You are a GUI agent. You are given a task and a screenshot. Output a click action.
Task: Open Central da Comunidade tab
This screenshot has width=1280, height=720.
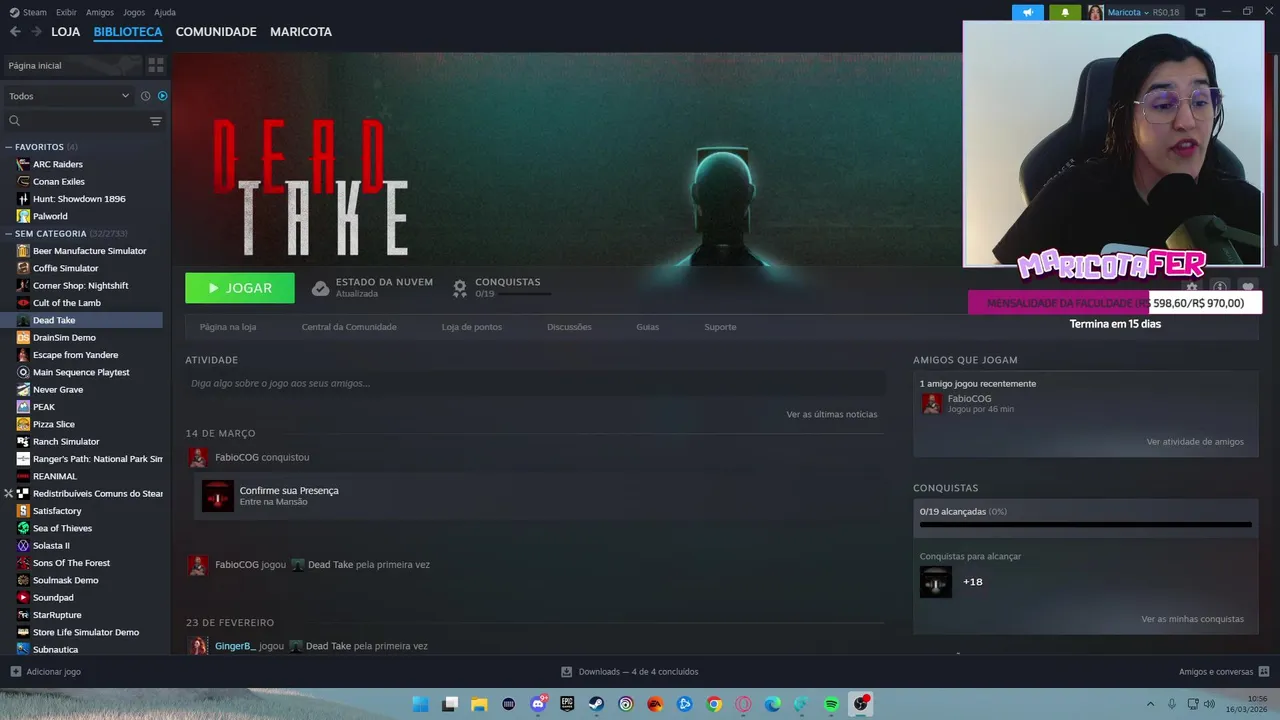pos(349,327)
